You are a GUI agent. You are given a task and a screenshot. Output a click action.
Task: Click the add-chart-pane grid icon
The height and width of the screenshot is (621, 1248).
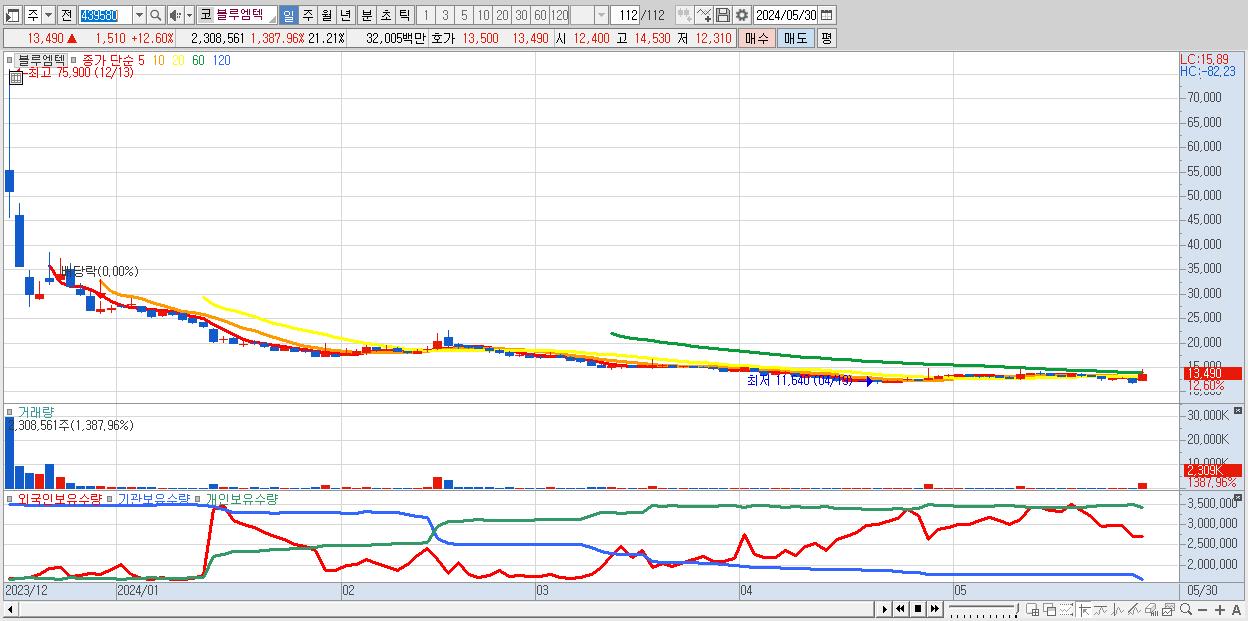[x=1033, y=609]
